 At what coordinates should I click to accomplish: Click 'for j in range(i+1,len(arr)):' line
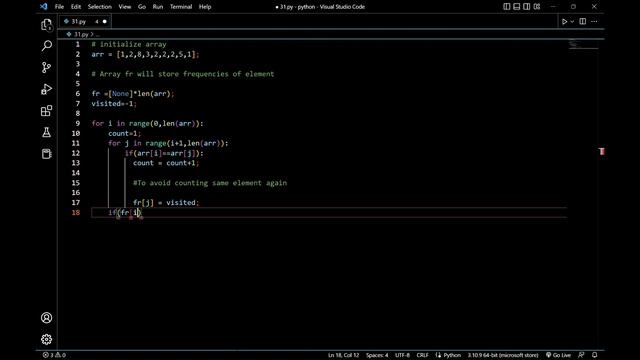coord(168,143)
